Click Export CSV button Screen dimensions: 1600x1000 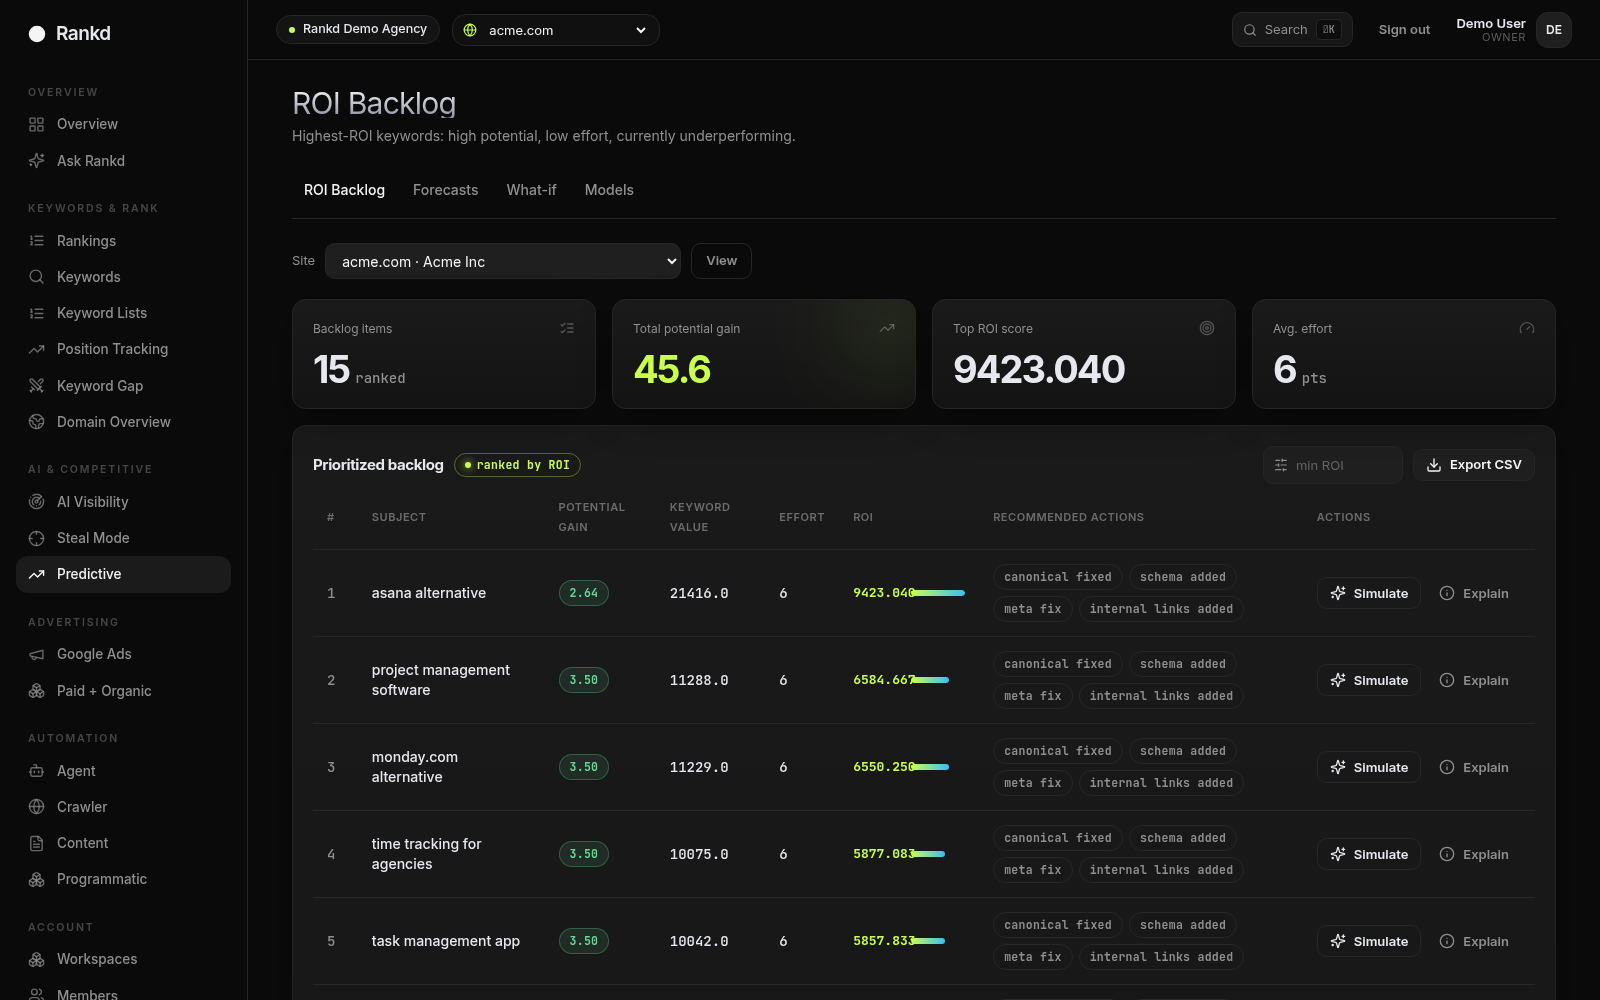[x=1474, y=465]
